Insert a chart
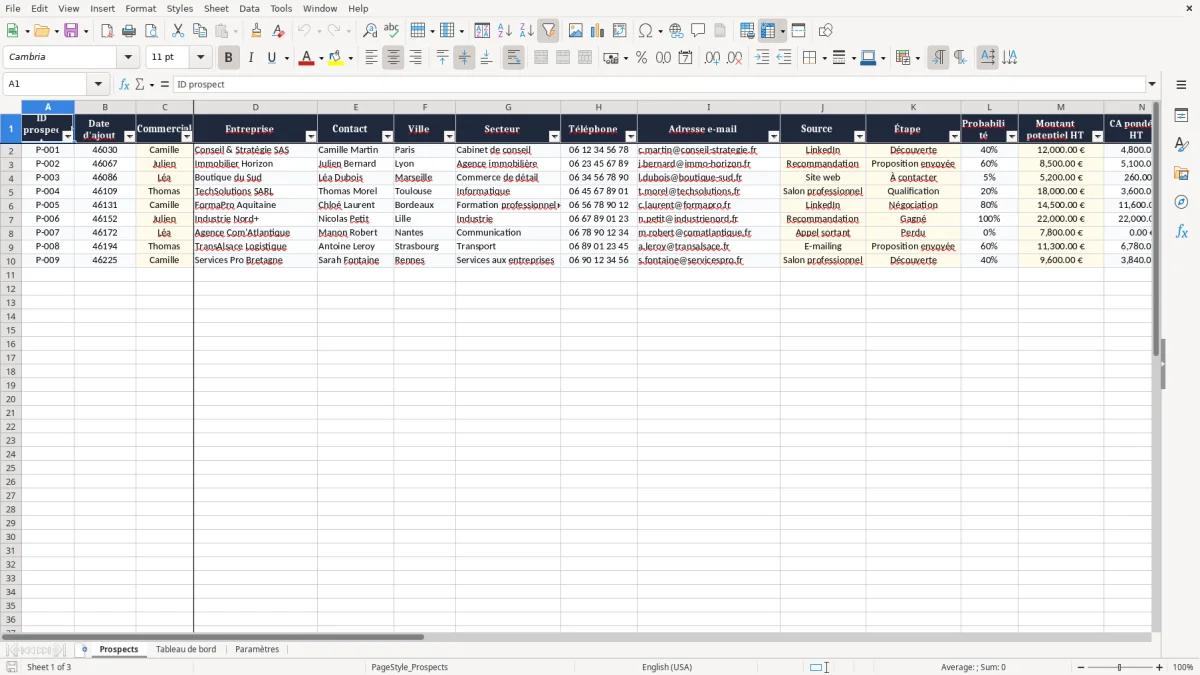The height and width of the screenshot is (675, 1200). (x=598, y=31)
